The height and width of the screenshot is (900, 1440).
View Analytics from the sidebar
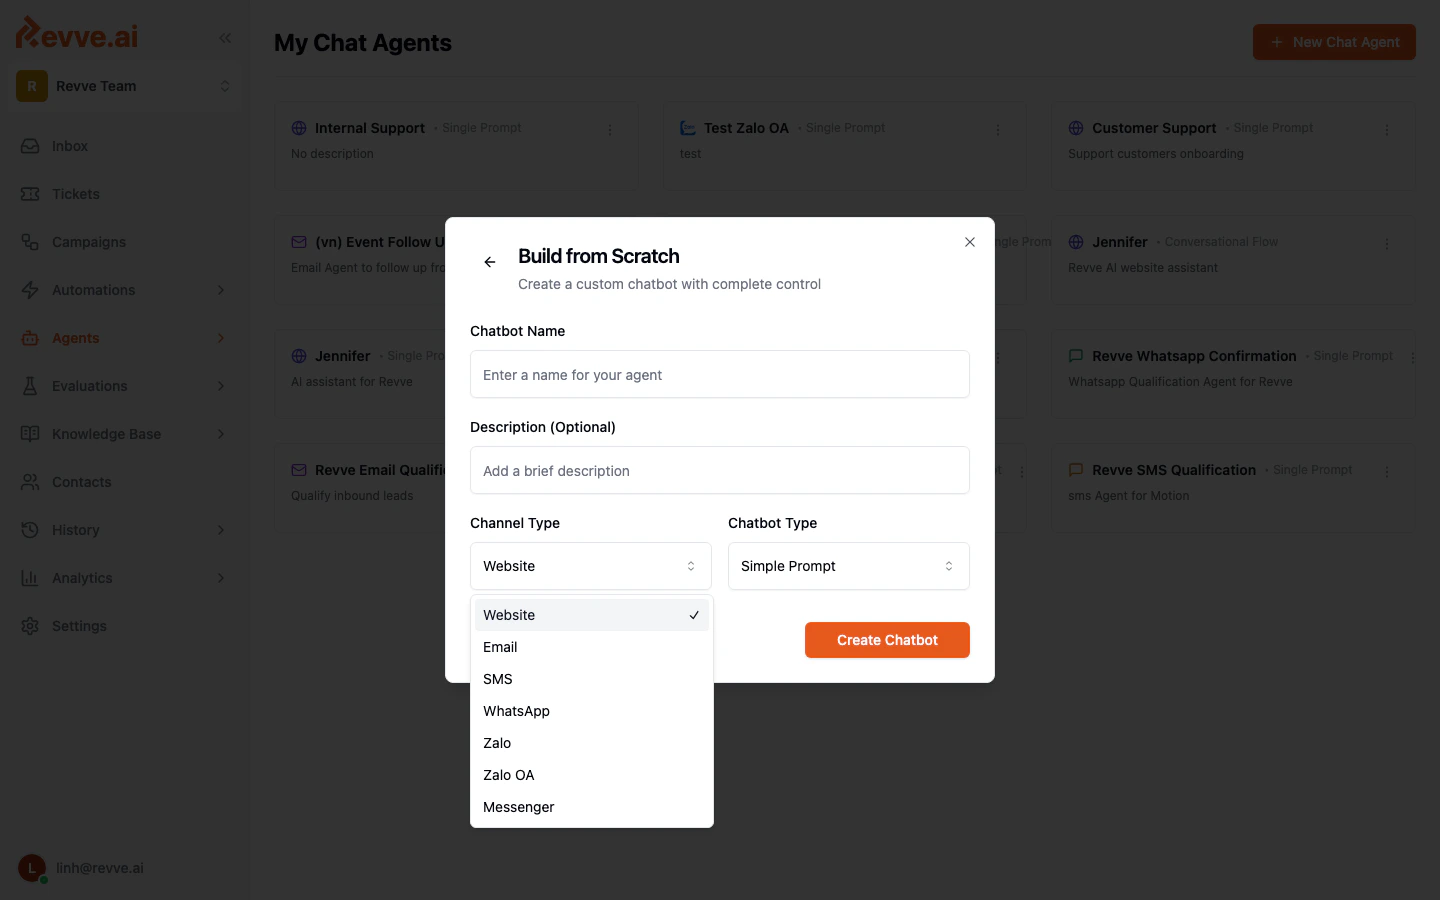(84, 578)
